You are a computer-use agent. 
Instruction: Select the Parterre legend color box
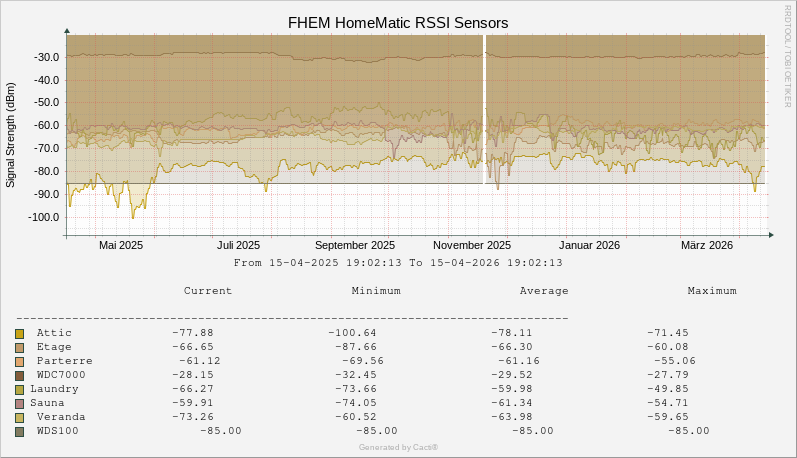20,361
